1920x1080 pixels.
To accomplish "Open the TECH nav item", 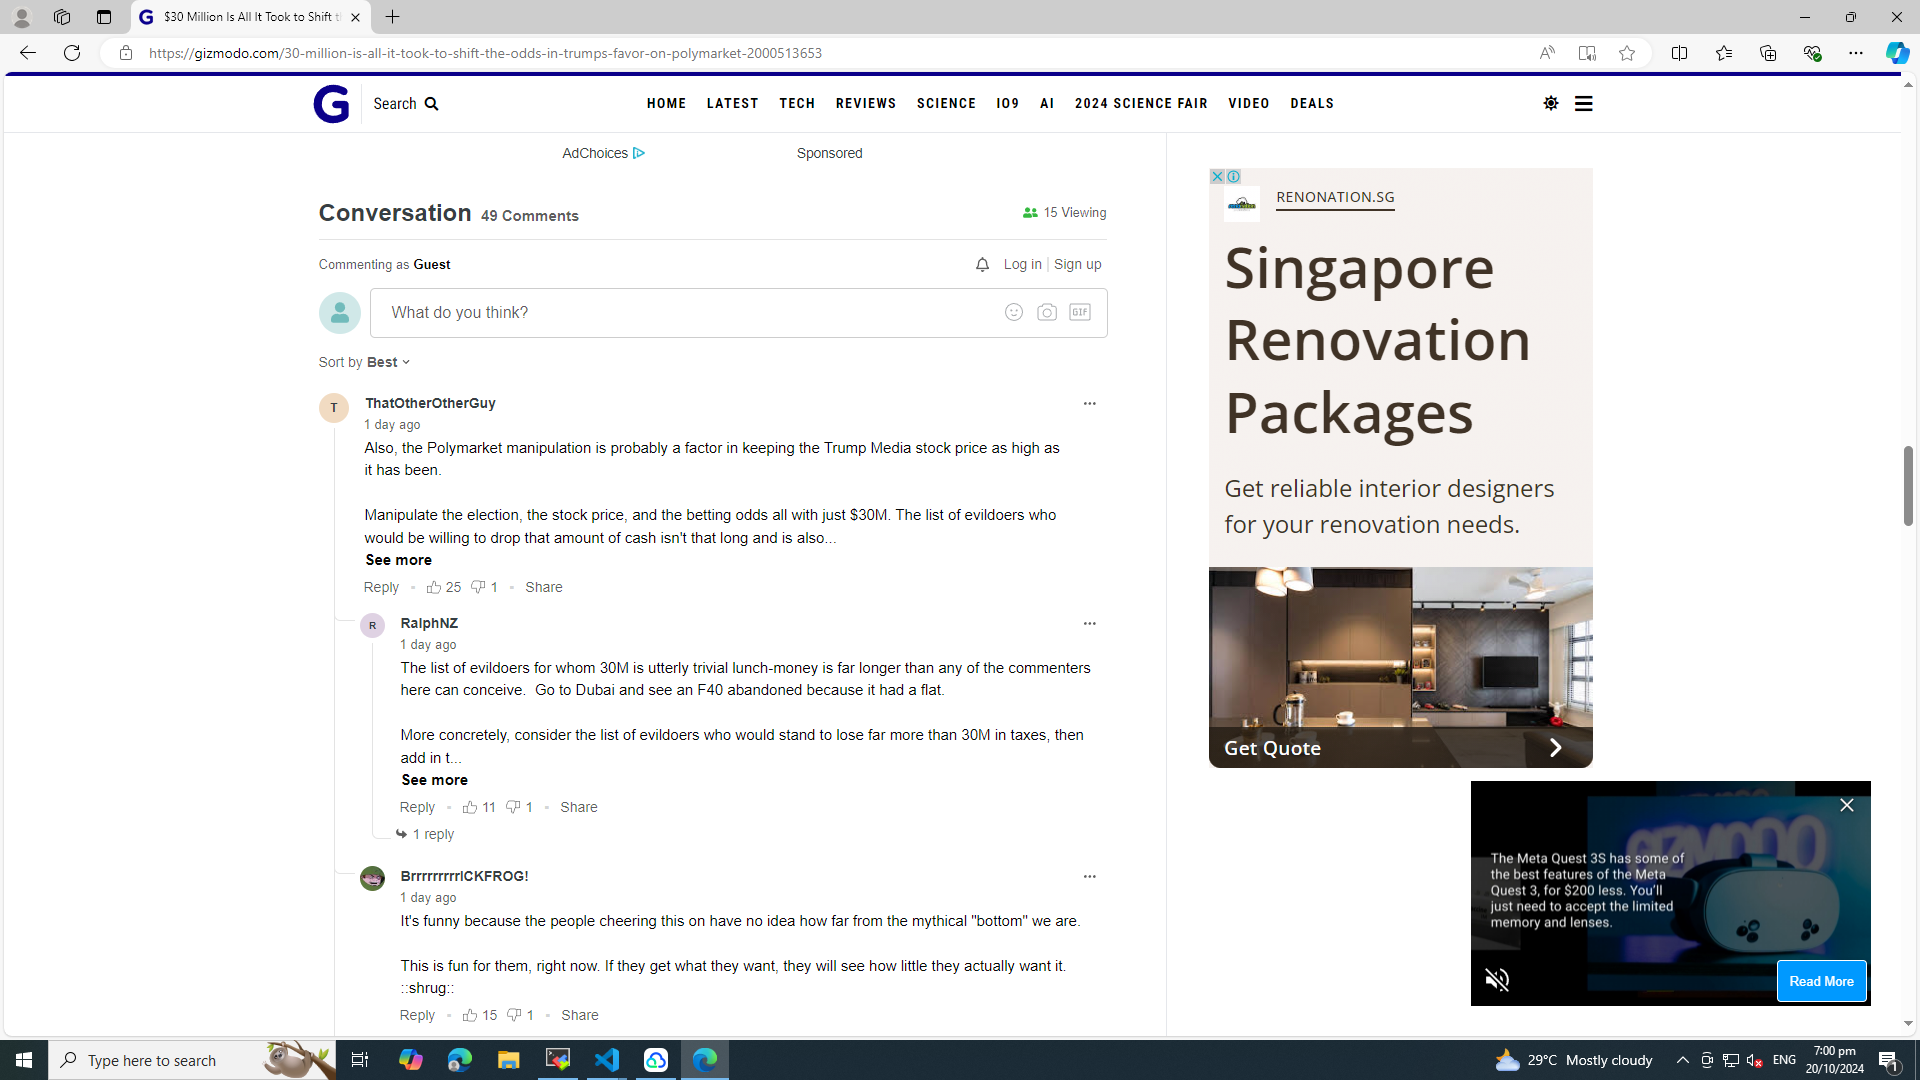I will (797, 103).
